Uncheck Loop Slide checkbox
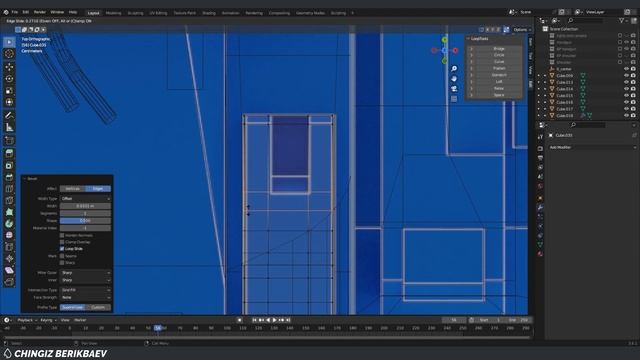Viewport: 640px width, 360px height. 62,249
